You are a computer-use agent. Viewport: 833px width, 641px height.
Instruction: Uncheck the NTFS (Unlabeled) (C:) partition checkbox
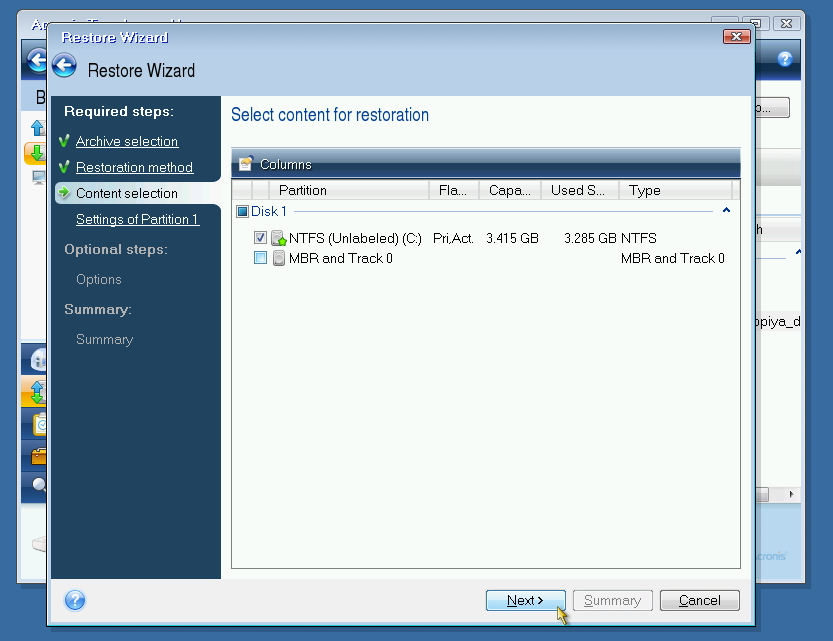click(261, 238)
